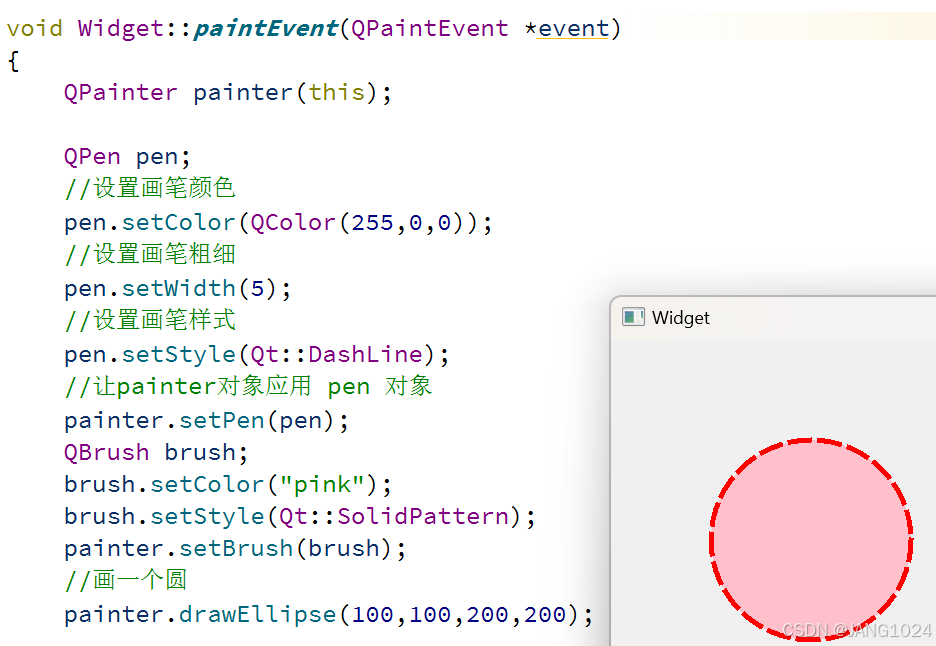This screenshot has width=936, height=646.
Task: Click the comment 让painter对象应用 pen 对象
Action: (248, 386)
